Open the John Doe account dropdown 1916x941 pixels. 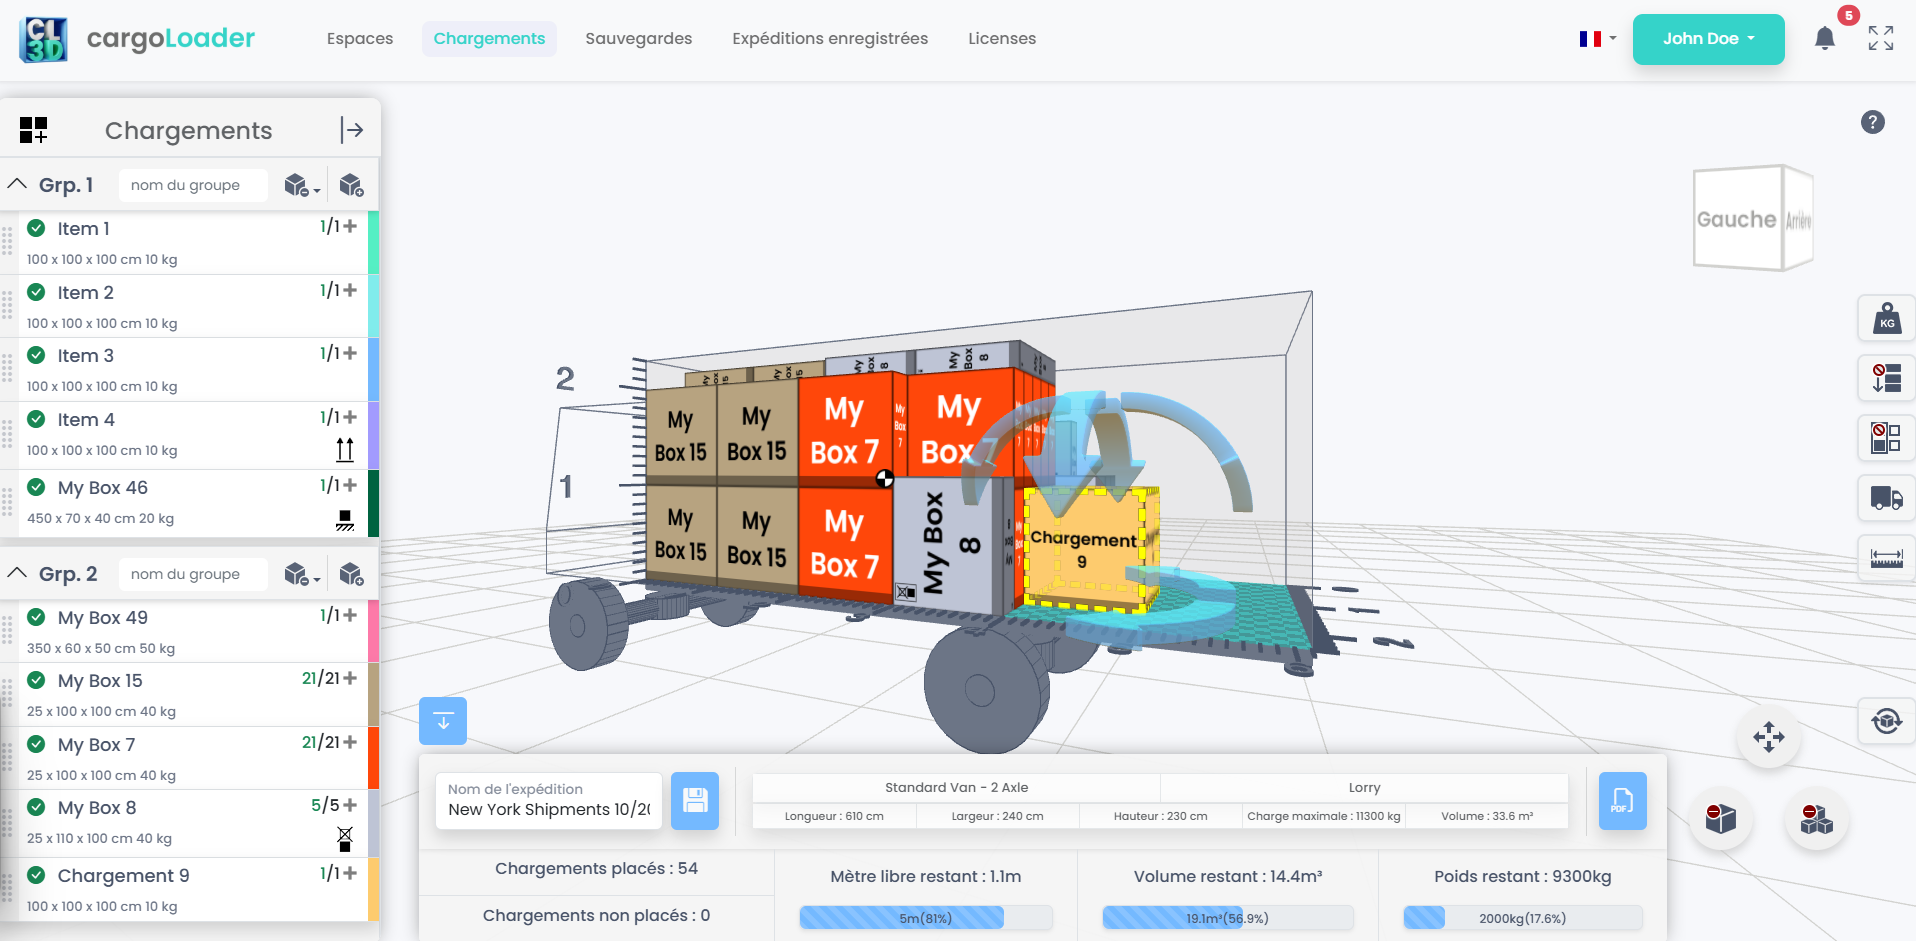tap(1708, 39)
